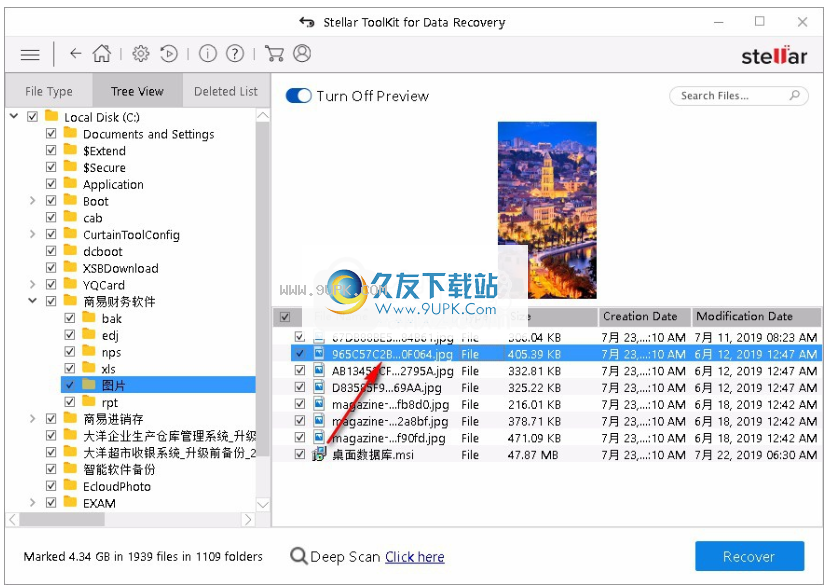Viewport: 831px width, 585px height.
Task: Click the stellar logo
Action: point(774,55)
